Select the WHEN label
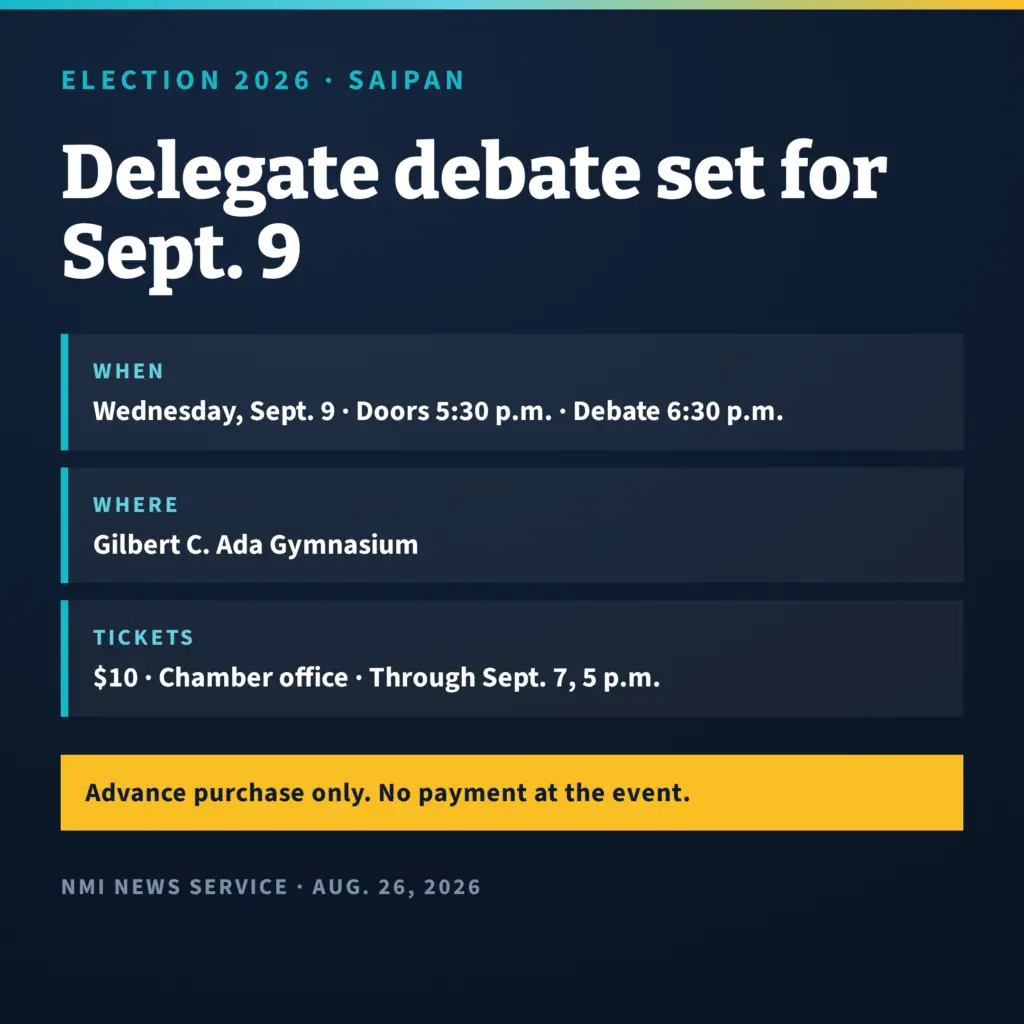The width and height of the screenshot is (1024, 1024). [128, 371]
